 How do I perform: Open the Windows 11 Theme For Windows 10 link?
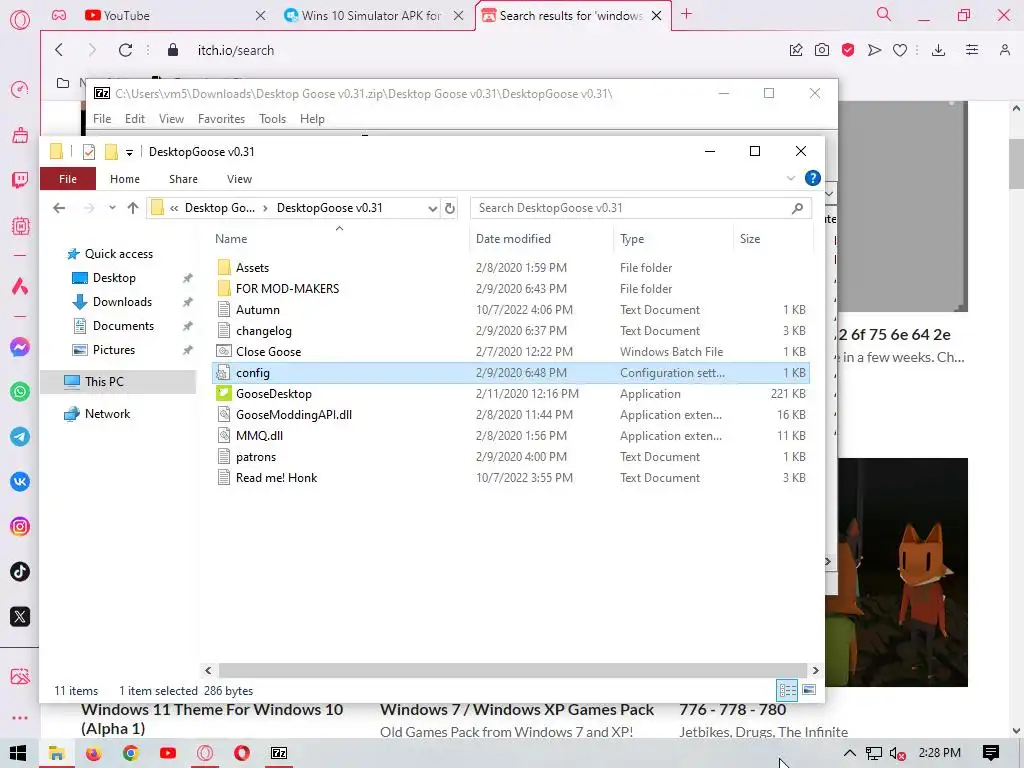point(212,718)
